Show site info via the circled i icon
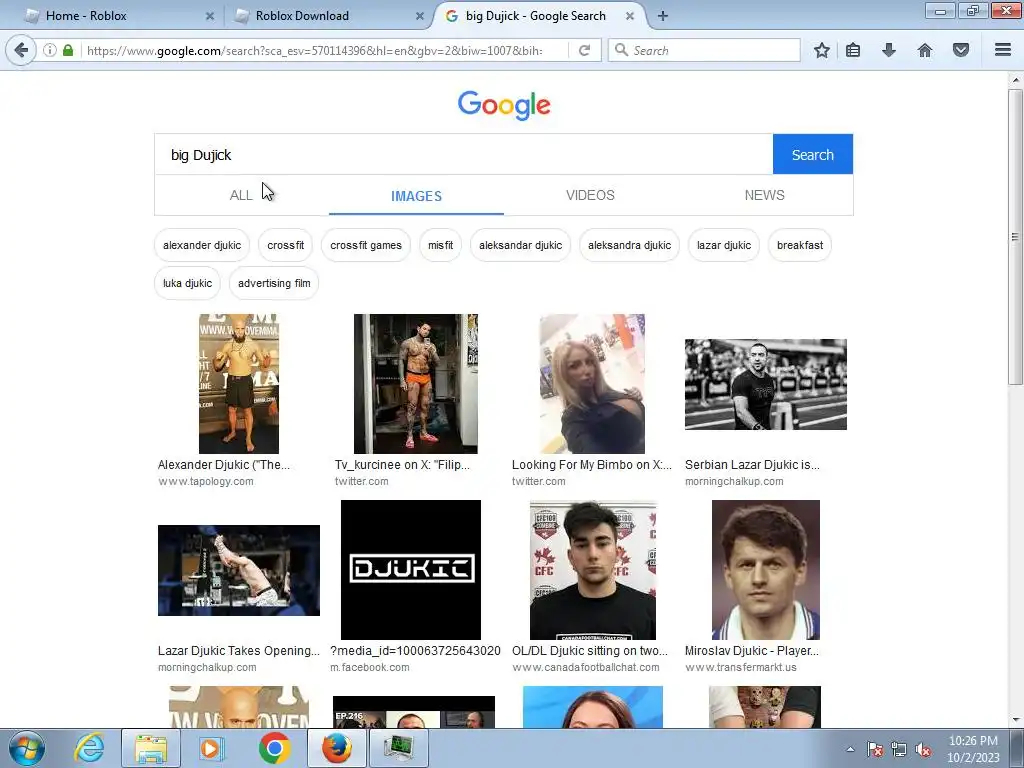The image size is (1024, 768). [50, 50]
